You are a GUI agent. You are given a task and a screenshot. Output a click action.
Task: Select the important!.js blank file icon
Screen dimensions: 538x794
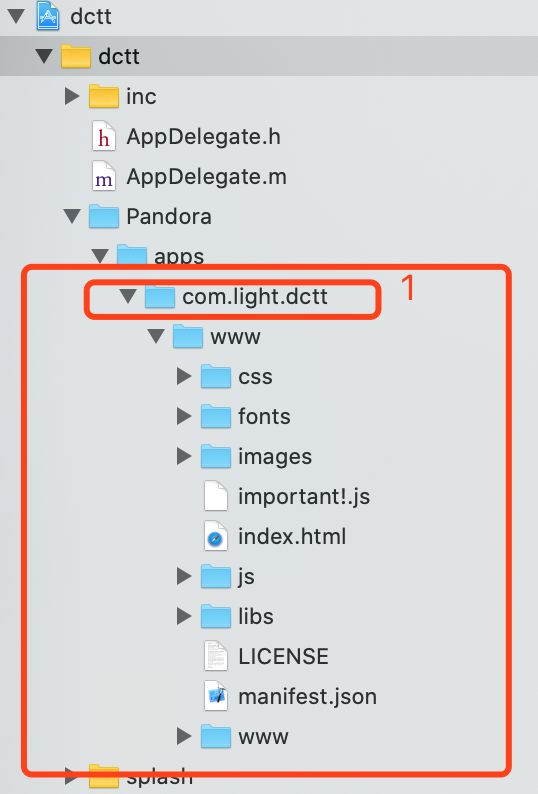coord(216,496)
